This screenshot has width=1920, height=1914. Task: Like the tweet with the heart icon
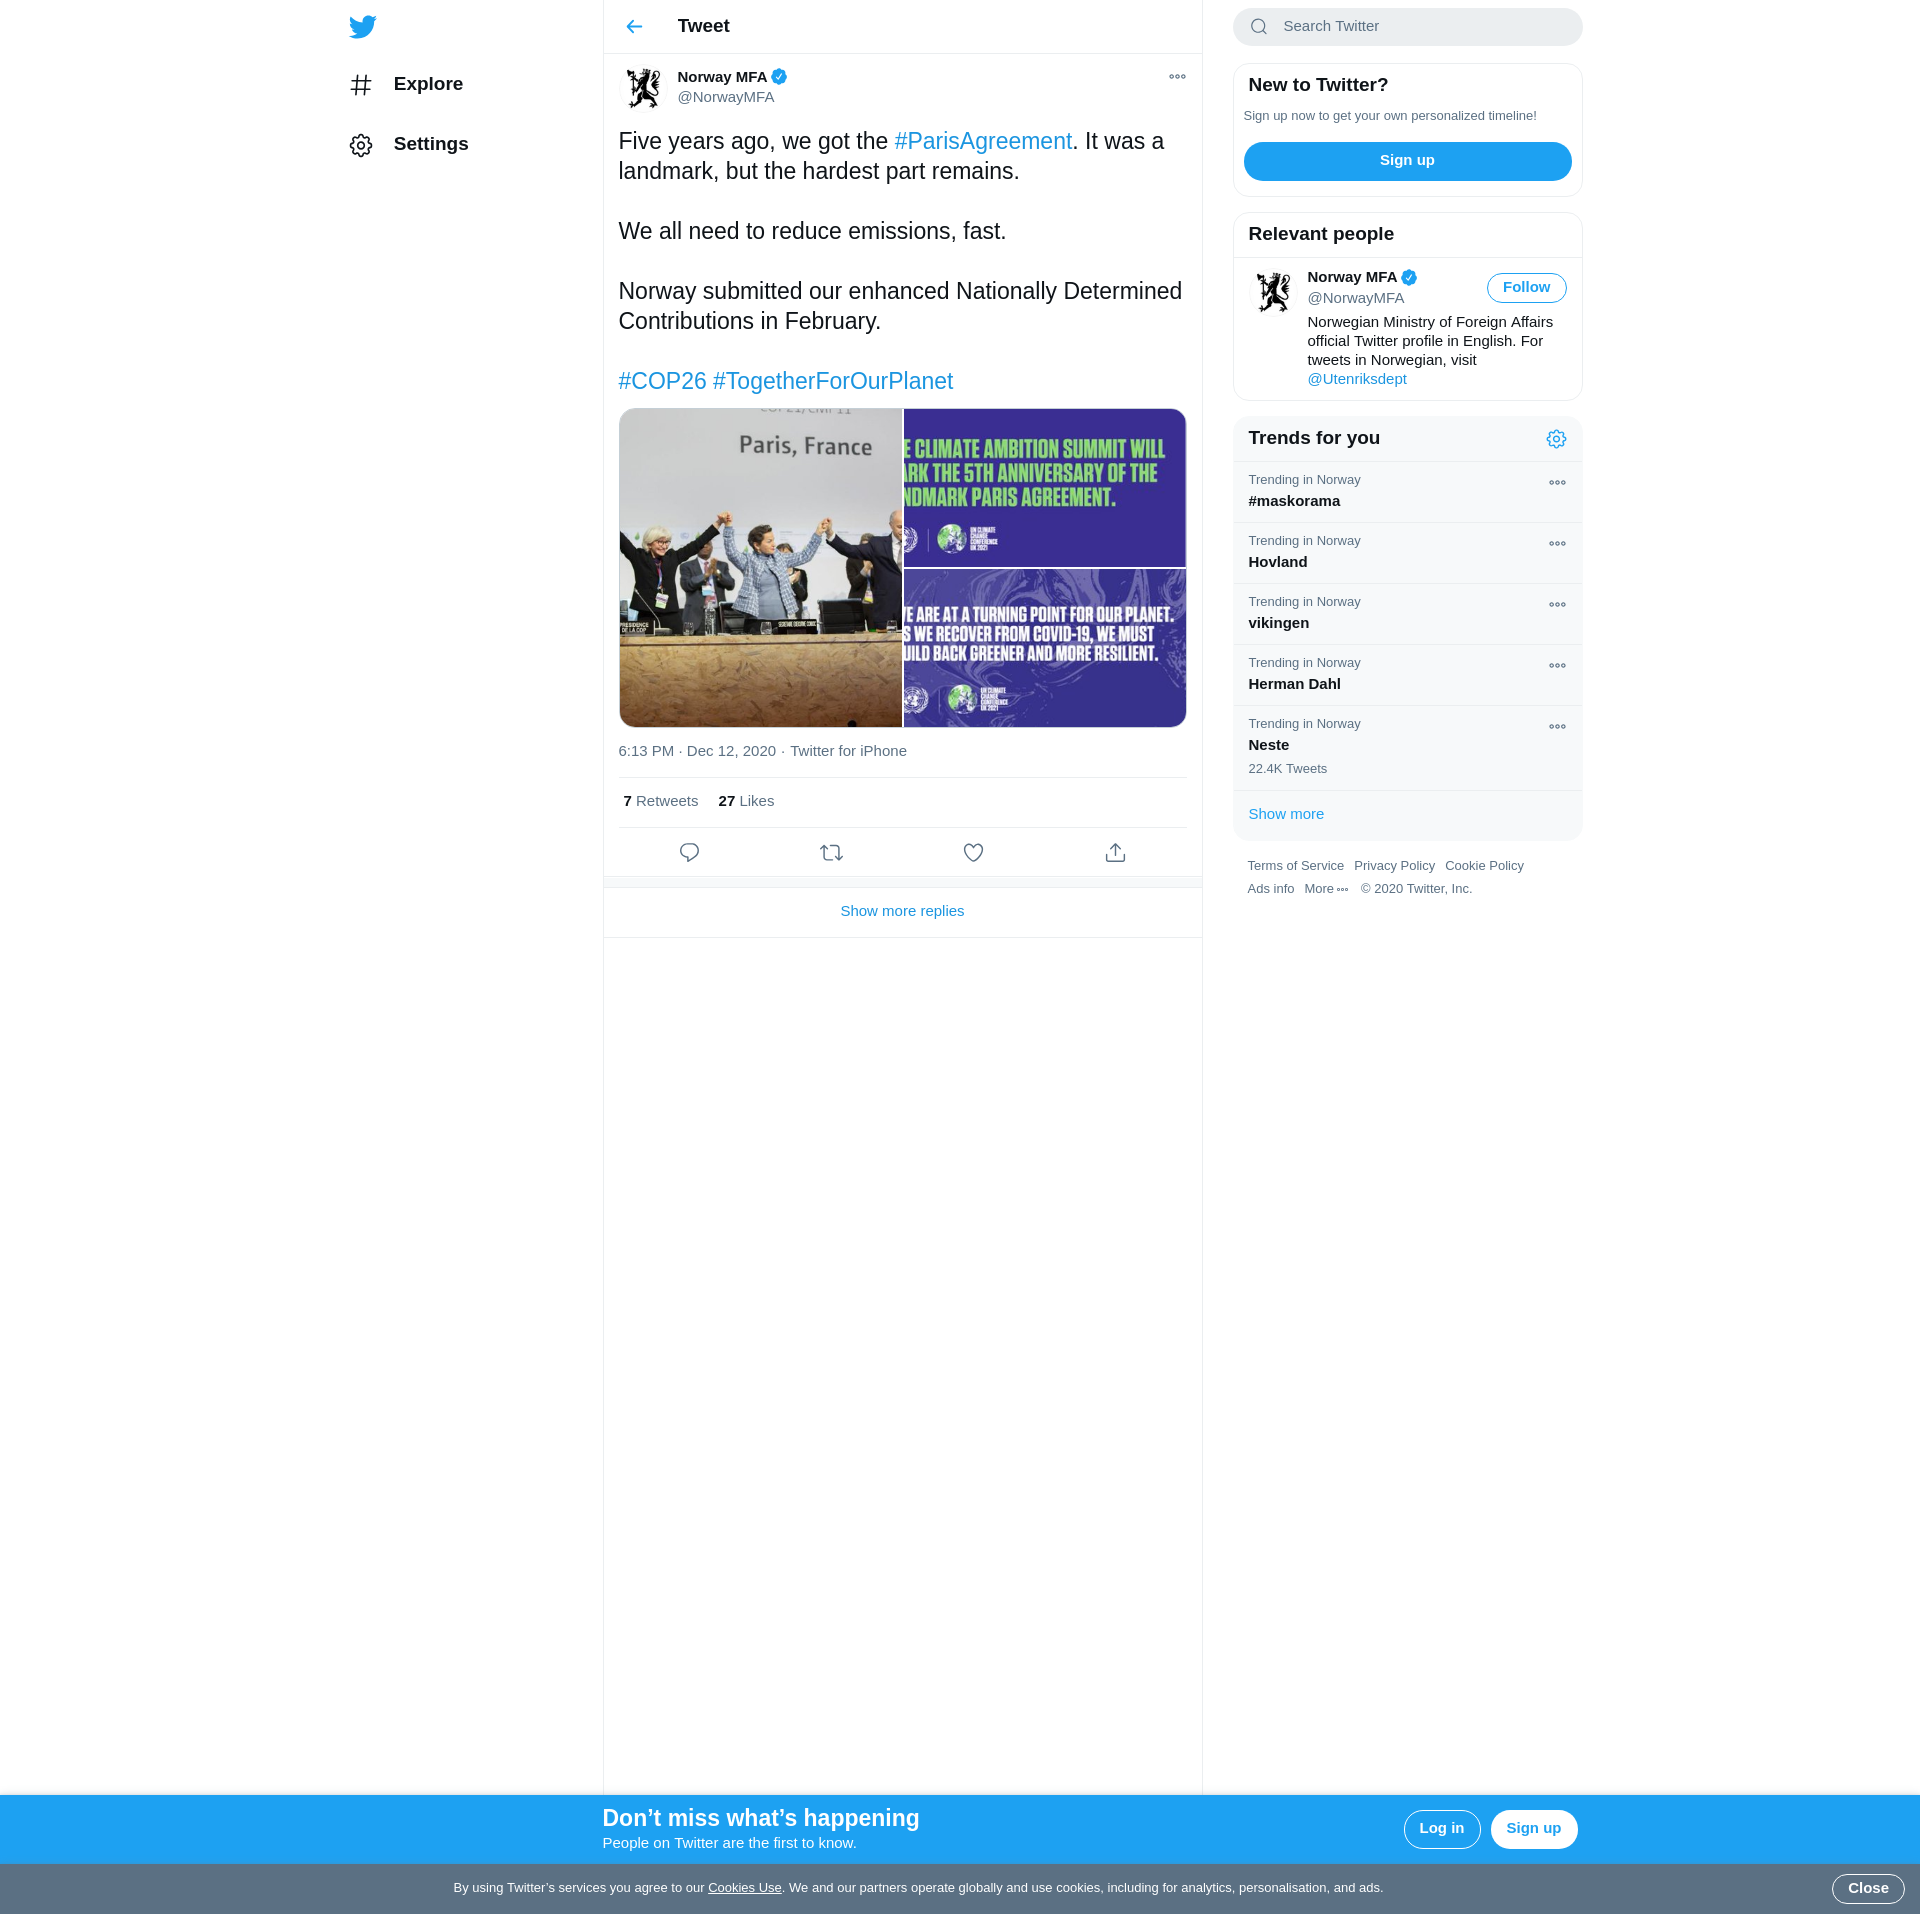[x=973, y=852]
